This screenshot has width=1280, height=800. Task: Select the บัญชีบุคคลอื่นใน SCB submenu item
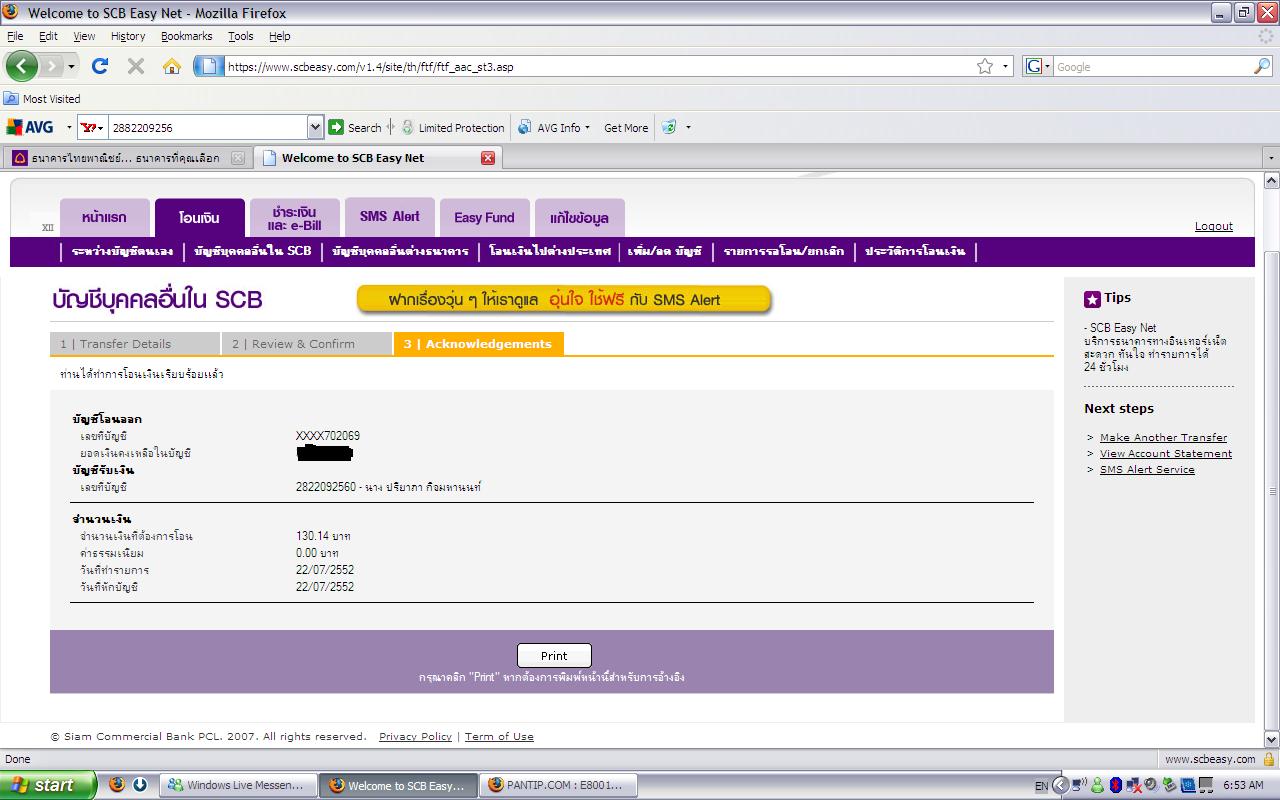[x=253, y=251]
